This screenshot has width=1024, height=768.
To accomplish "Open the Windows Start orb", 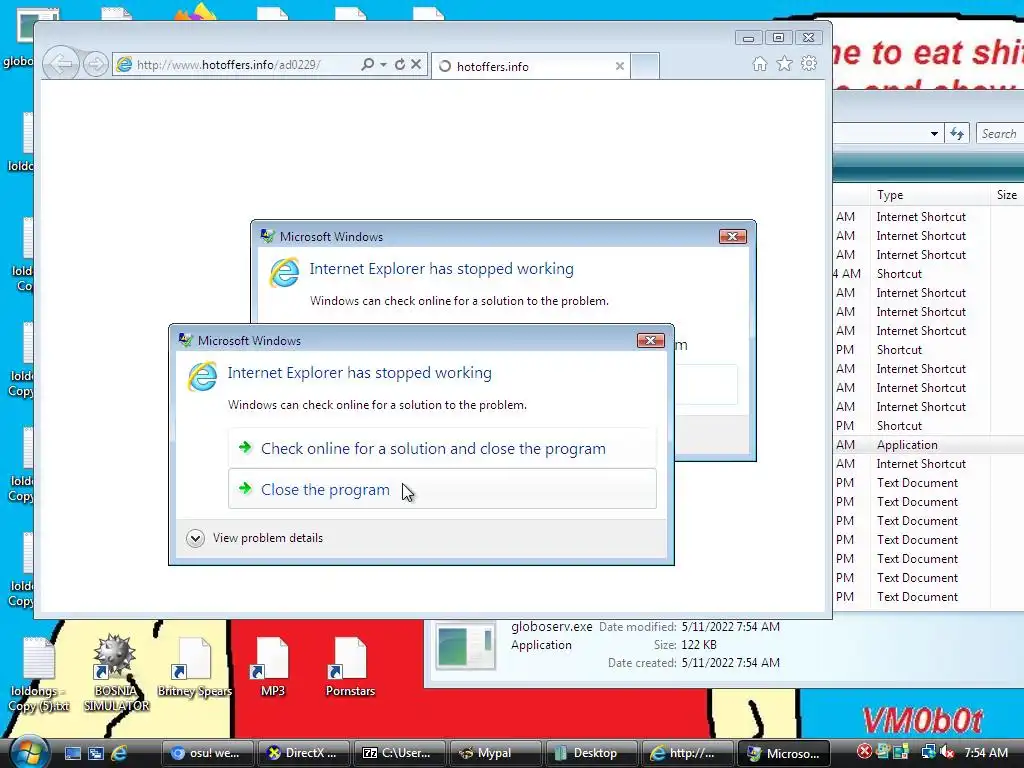I will (x=27, y=752).
